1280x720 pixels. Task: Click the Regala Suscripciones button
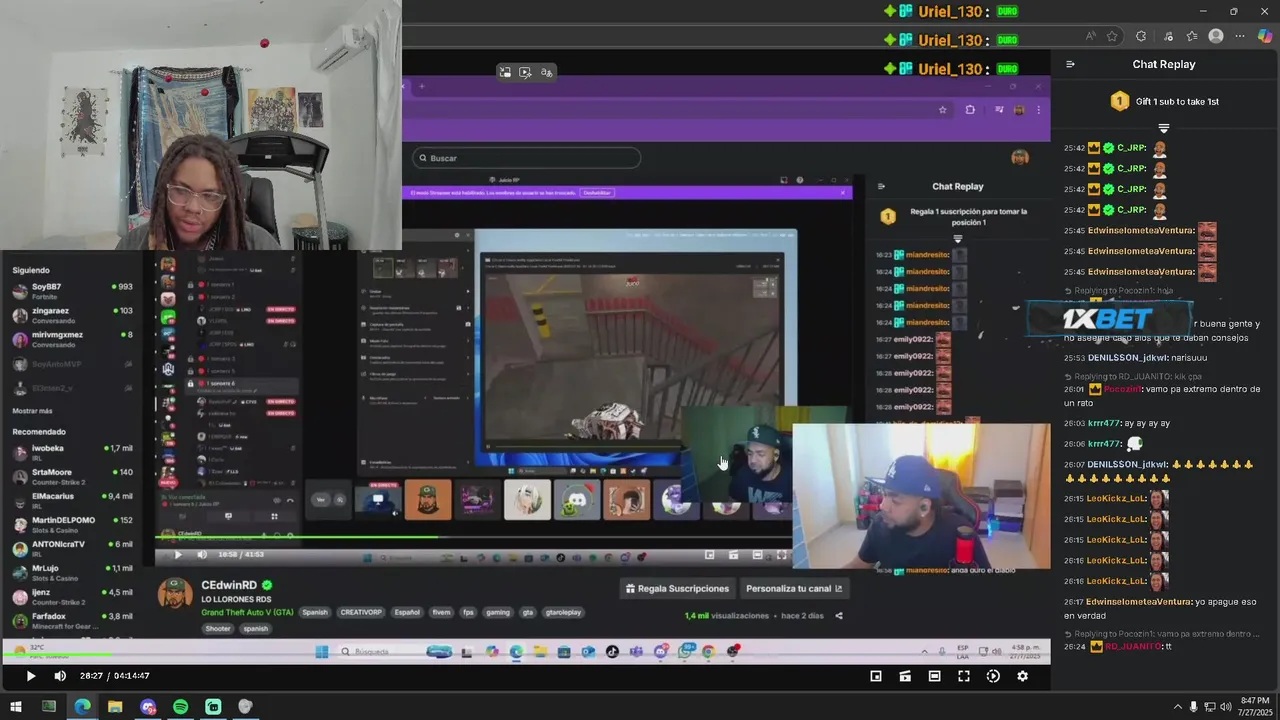[x=678, y=588]
